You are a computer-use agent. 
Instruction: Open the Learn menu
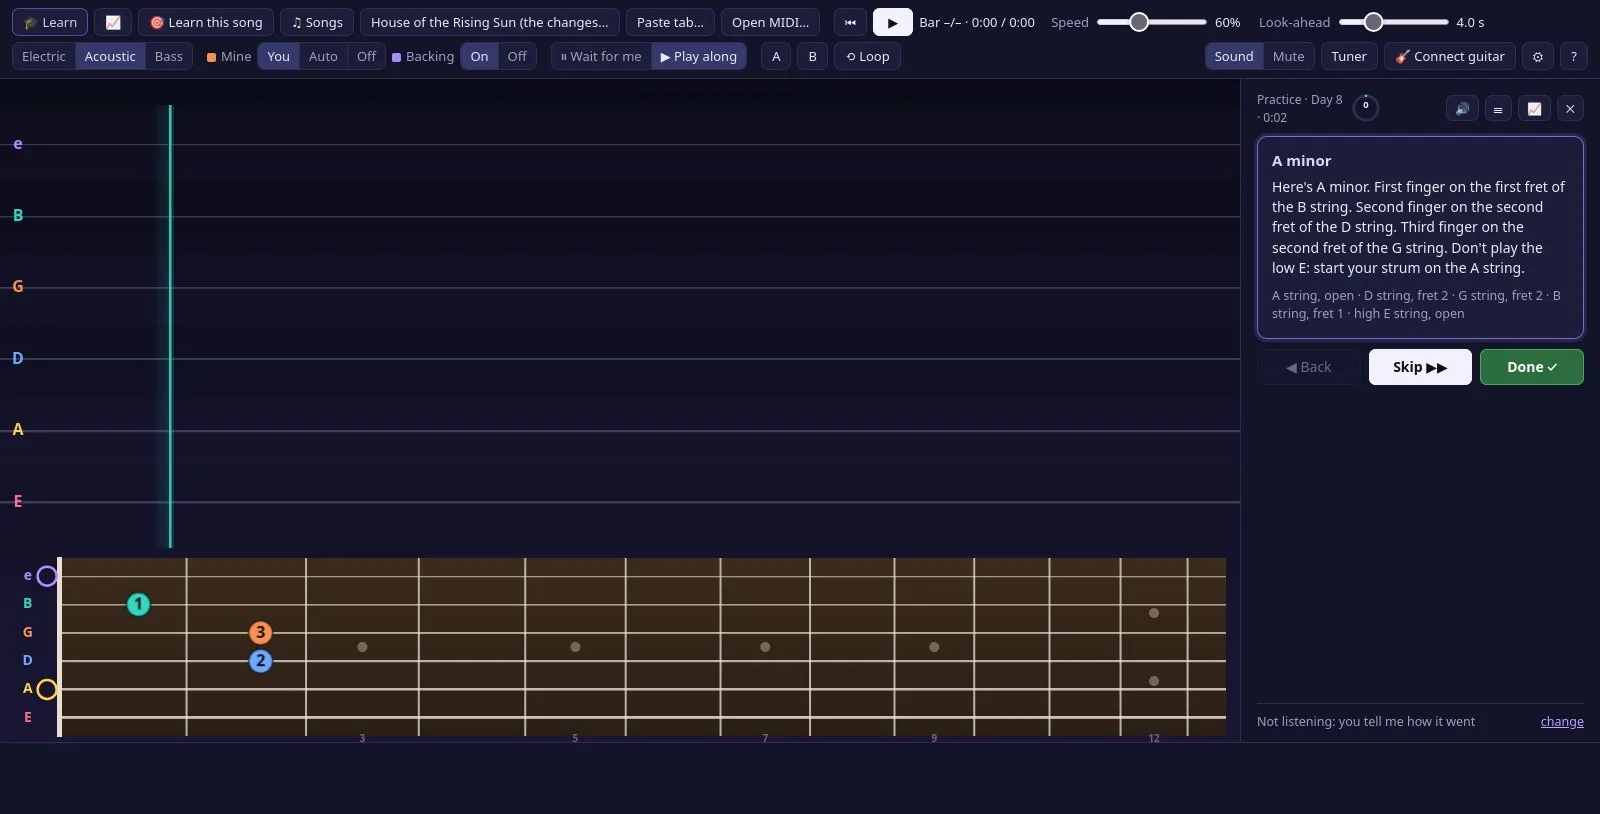50,22
